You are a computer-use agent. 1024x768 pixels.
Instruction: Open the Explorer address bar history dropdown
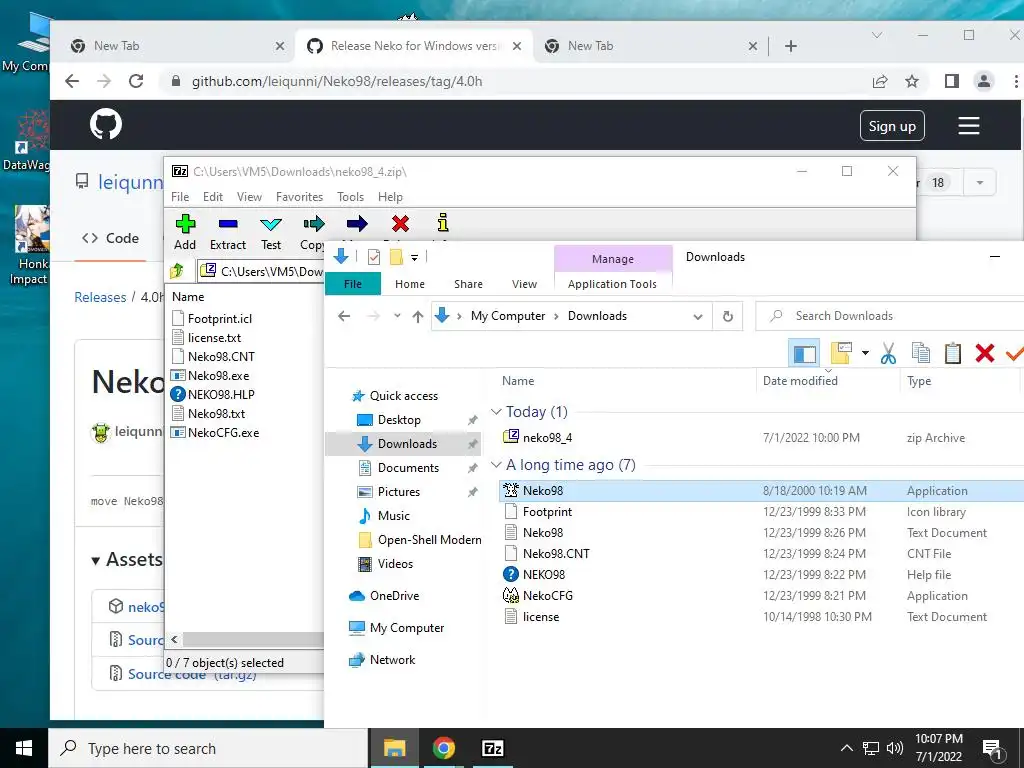pyautogui.click(x=697, y=317)
